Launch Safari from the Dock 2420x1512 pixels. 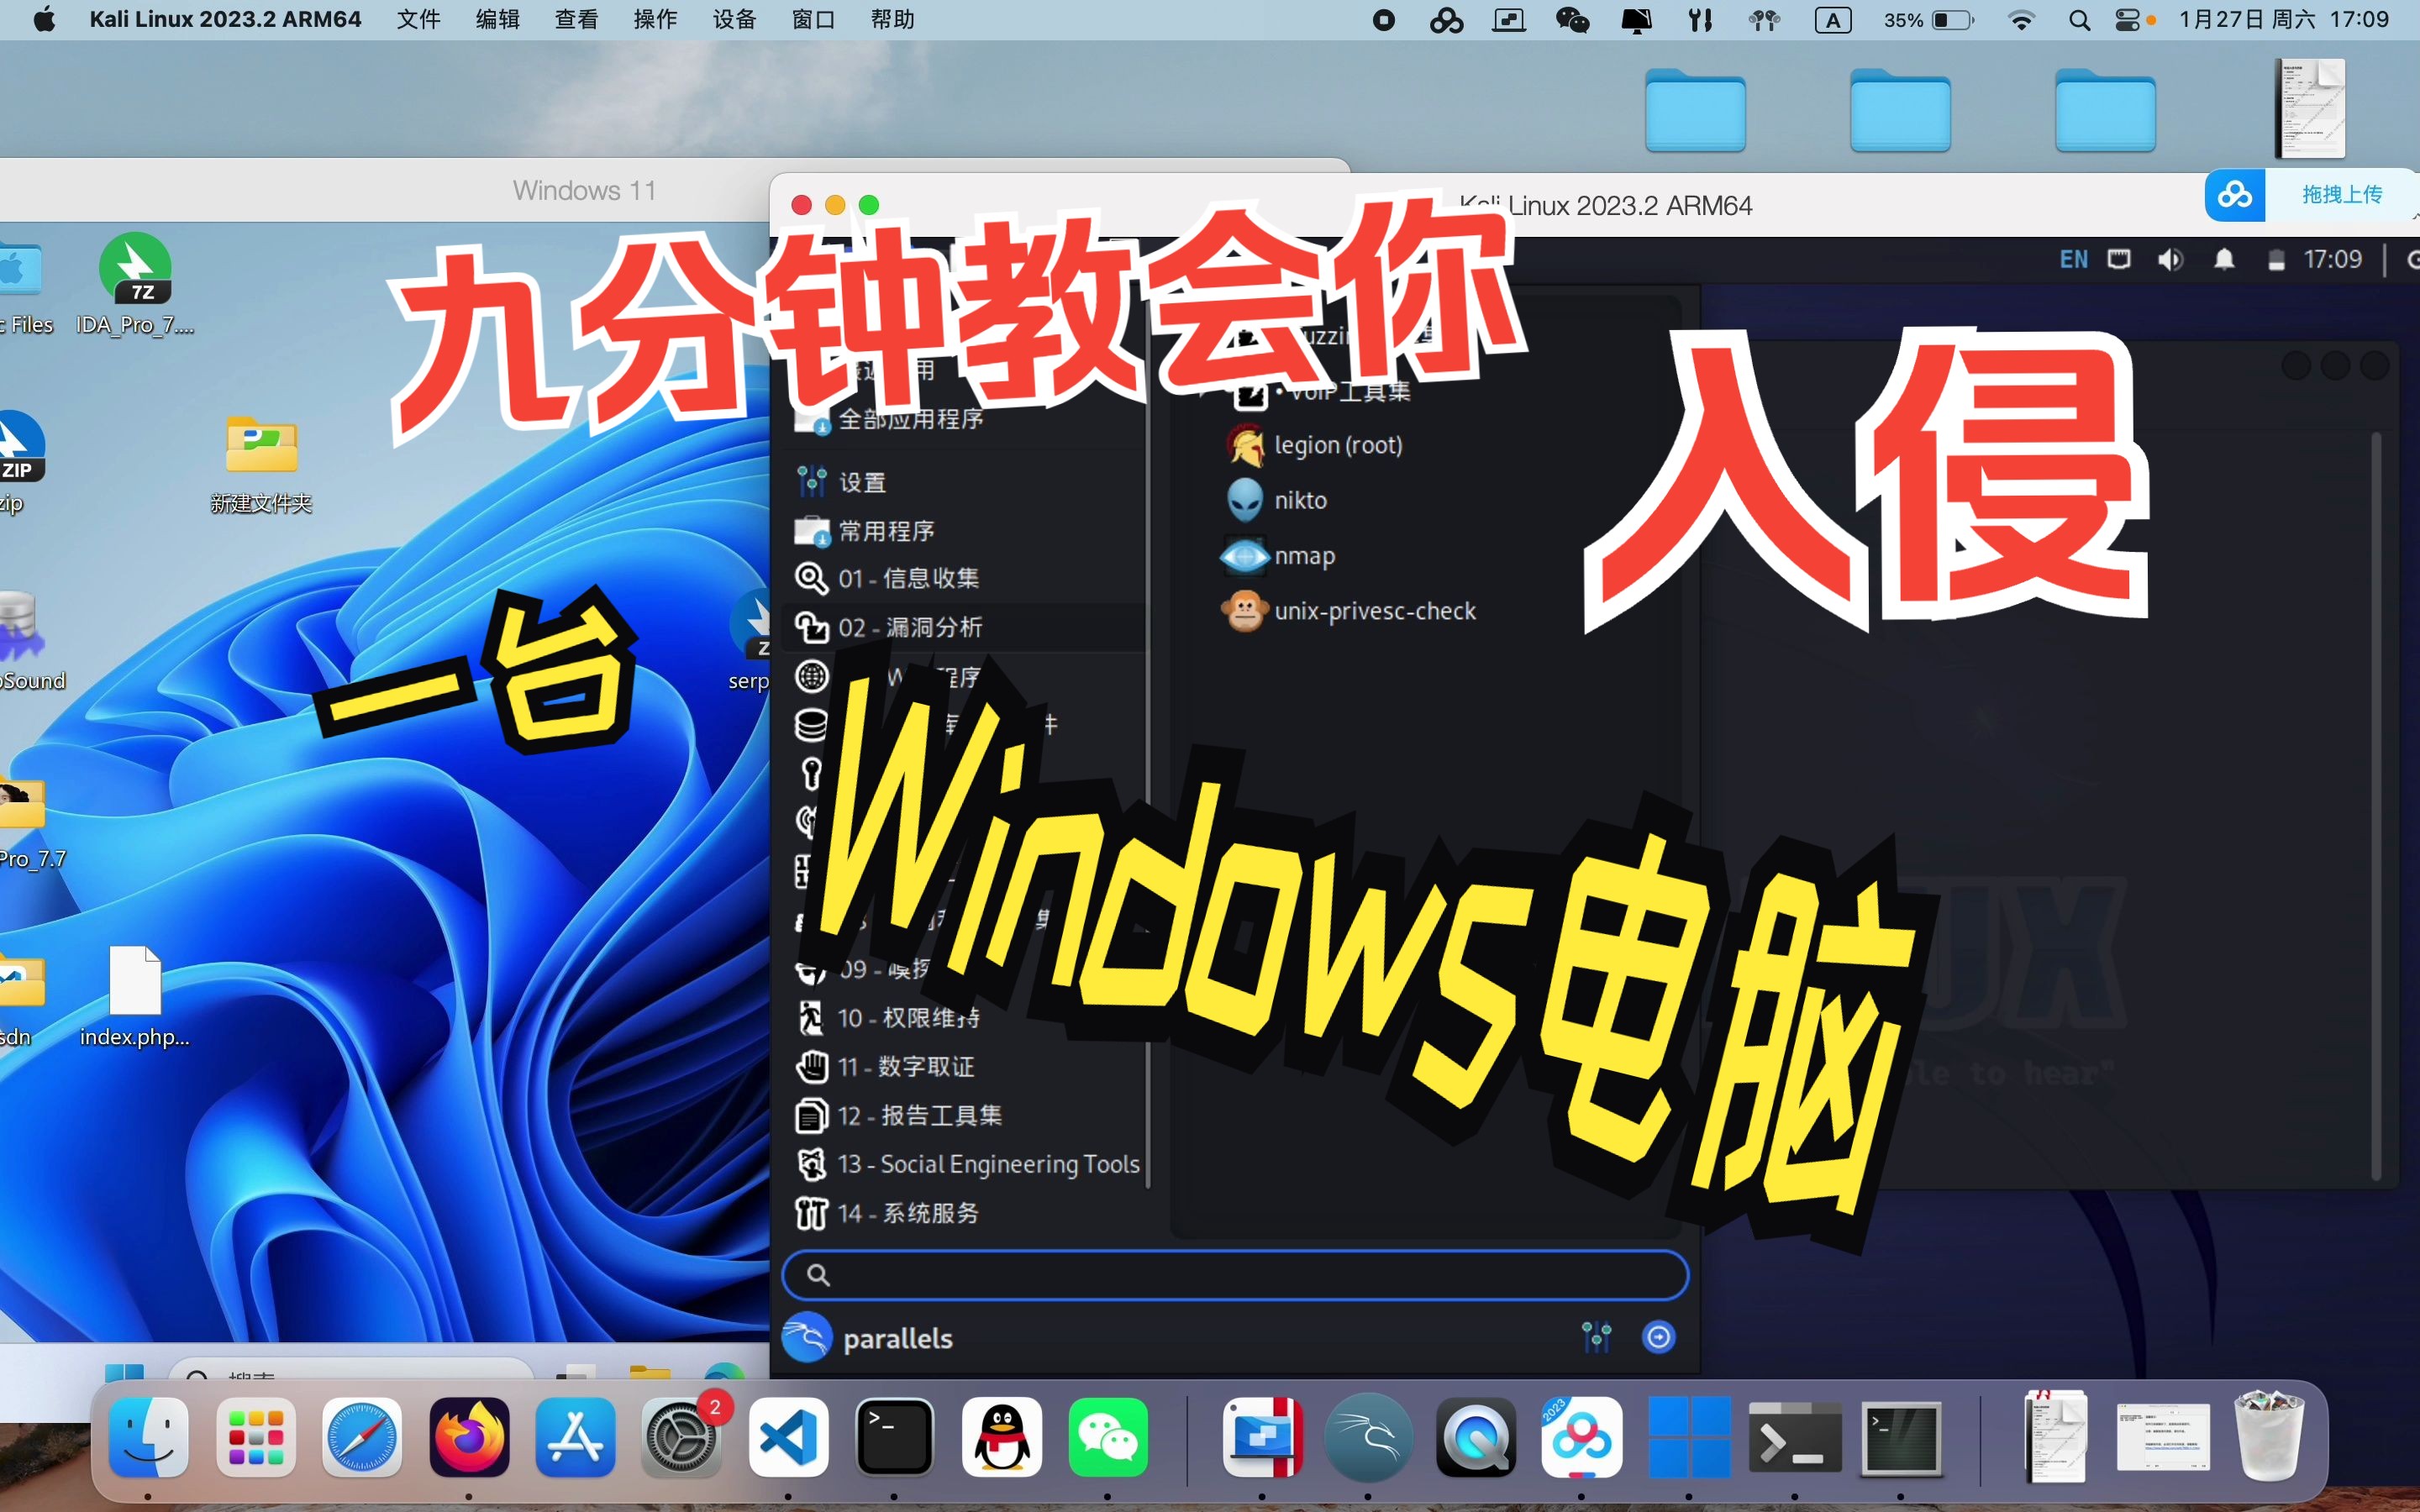tap(362, 1438)
